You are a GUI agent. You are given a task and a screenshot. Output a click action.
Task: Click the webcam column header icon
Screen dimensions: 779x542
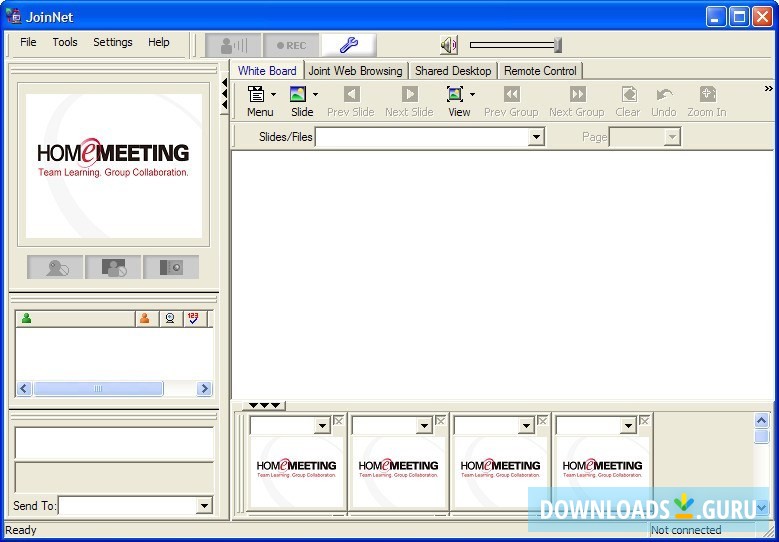tap(171, 318)
